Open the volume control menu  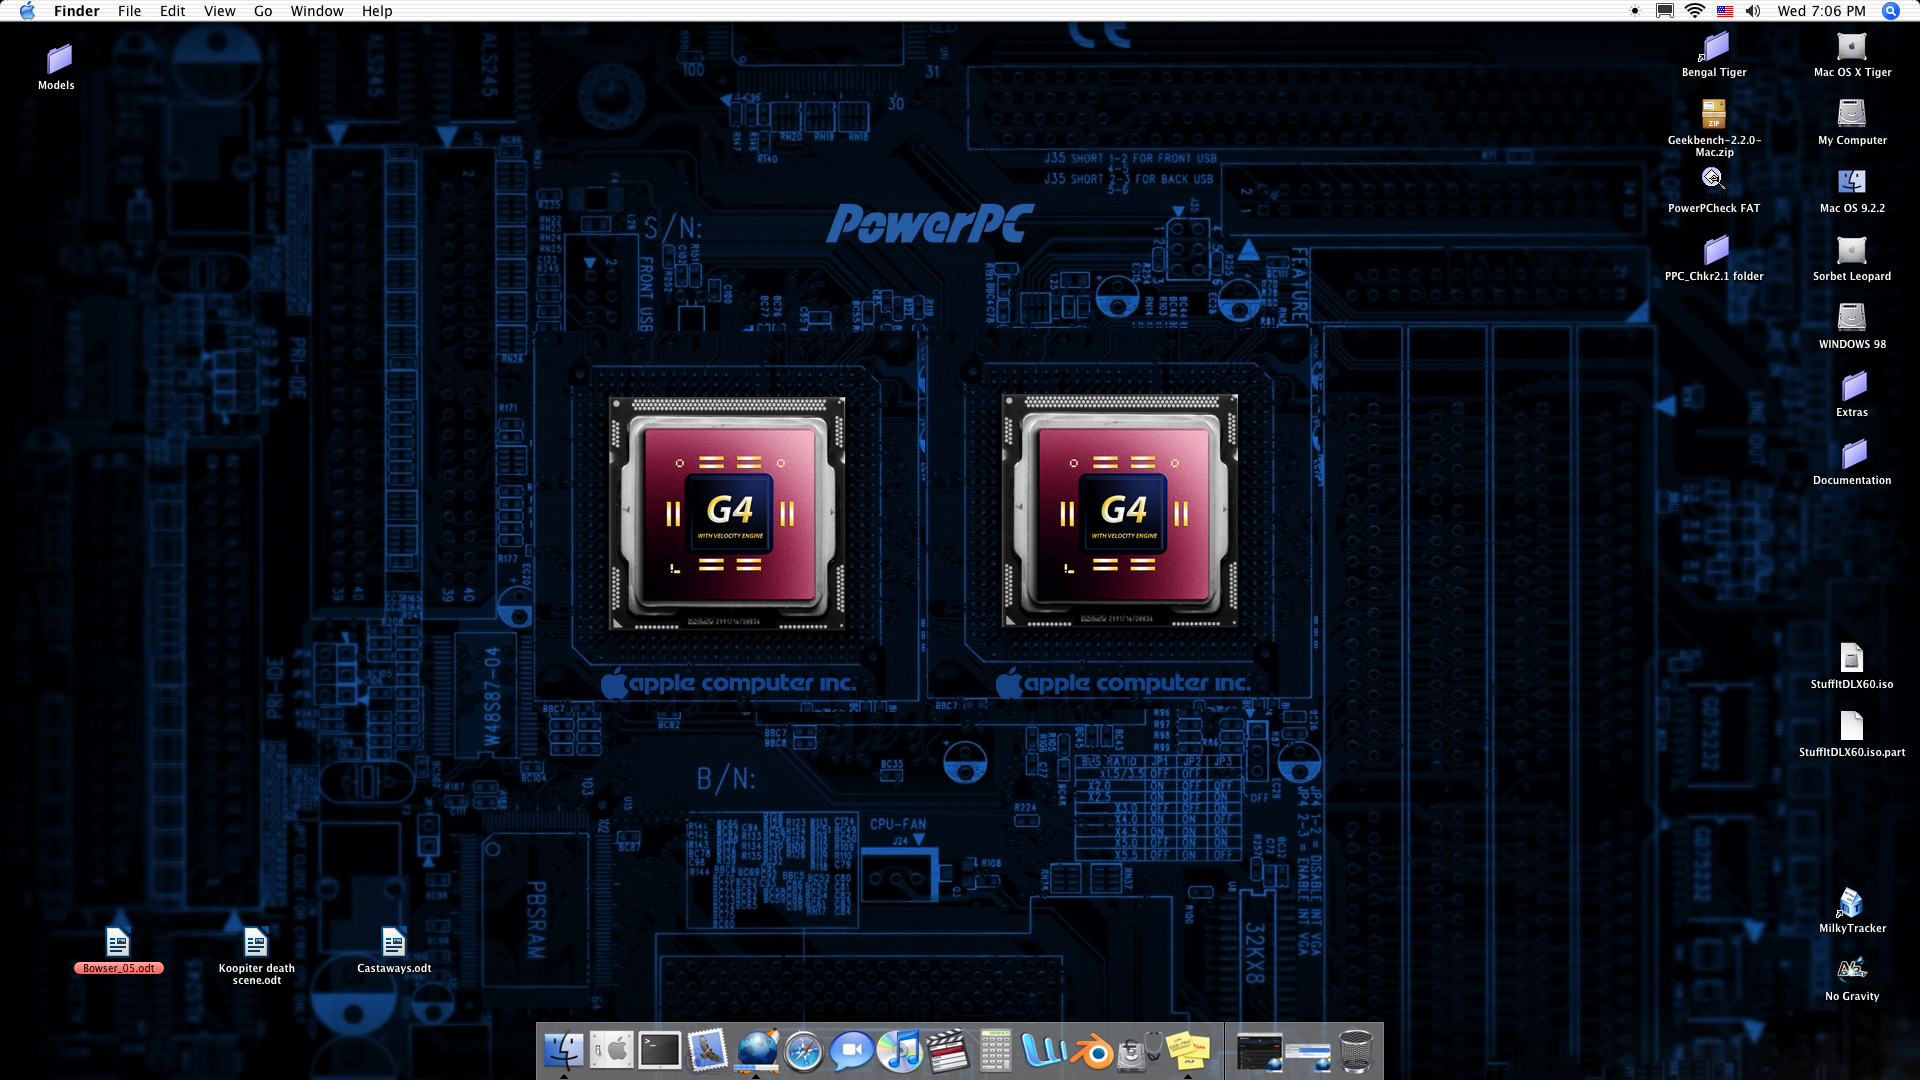[1753, 11]
